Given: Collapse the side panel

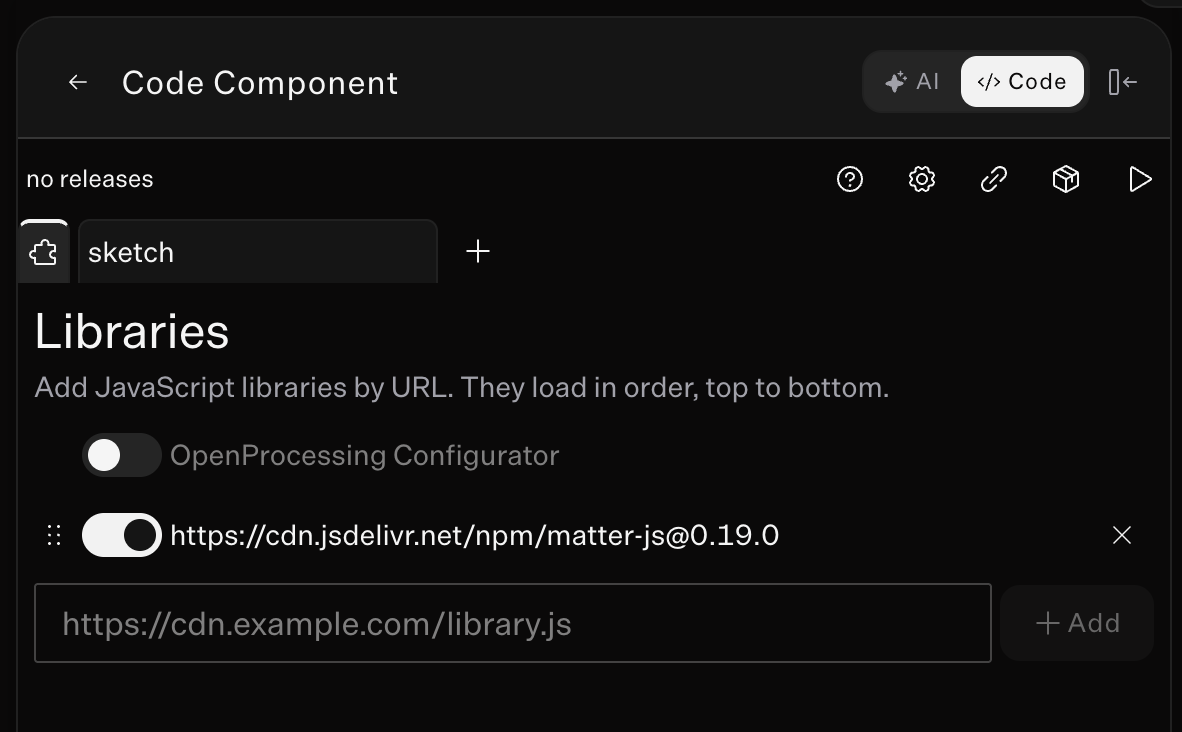Looking at the screenshot, I should pos(1122,81).
